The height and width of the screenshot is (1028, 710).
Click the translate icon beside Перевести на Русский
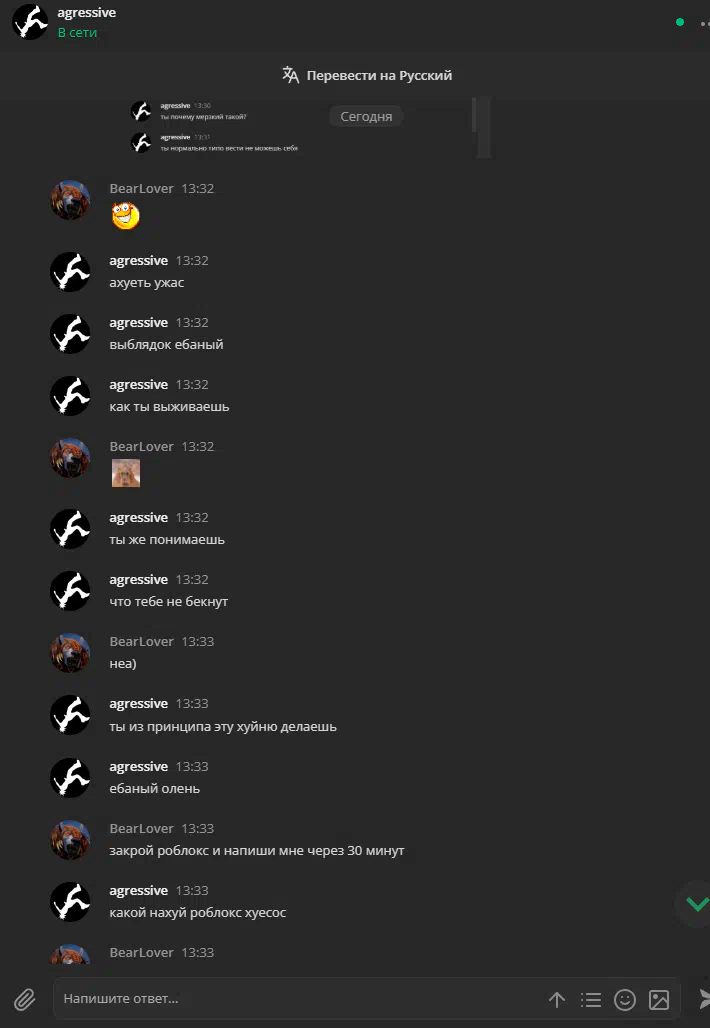[290, 75]
